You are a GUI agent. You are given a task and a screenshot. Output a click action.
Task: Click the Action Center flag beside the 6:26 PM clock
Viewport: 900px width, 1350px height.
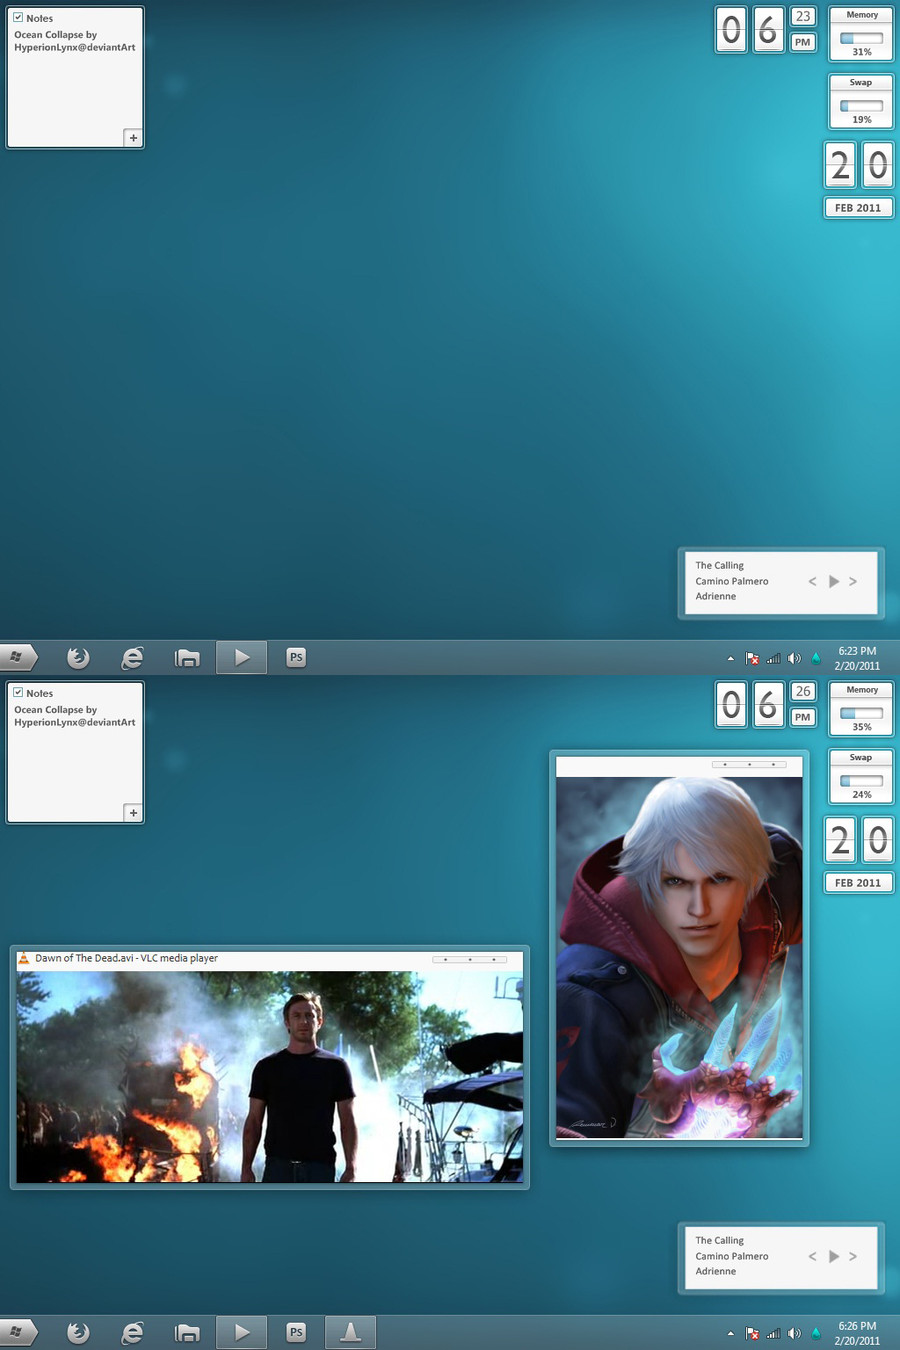(x=752, y=1333)
